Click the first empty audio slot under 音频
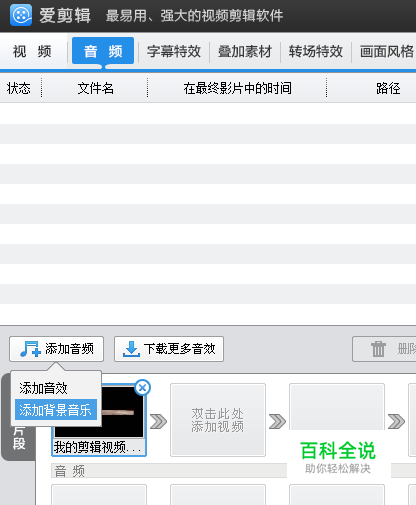This screenshot has height=505, width=416. 99,495
